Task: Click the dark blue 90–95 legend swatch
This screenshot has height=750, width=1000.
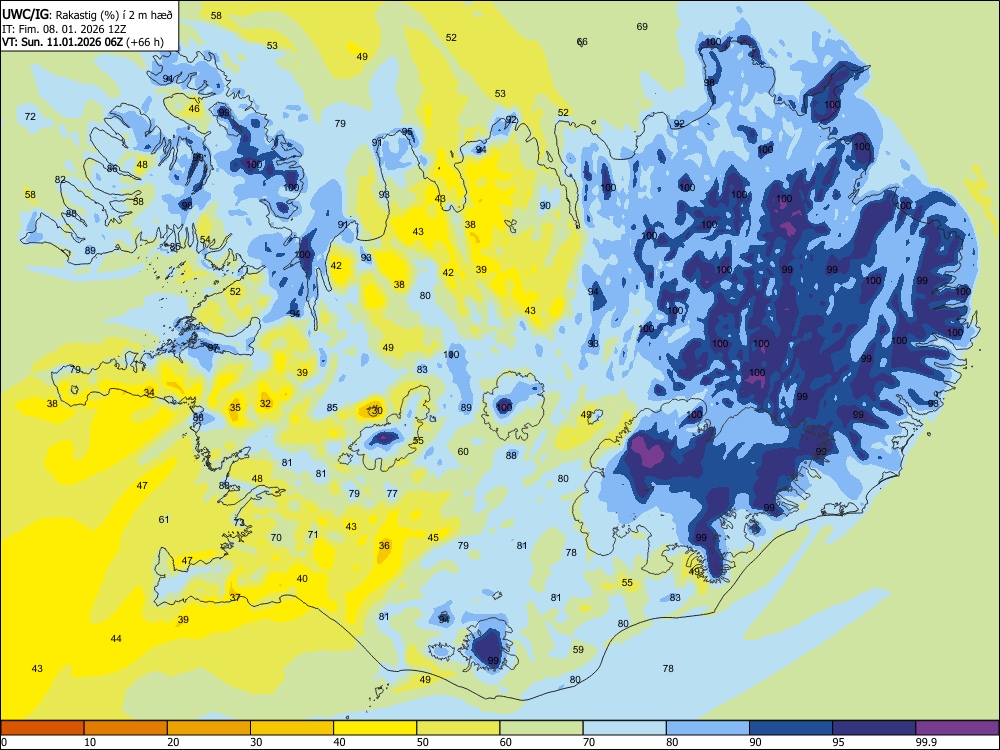Action: (791, 728)
